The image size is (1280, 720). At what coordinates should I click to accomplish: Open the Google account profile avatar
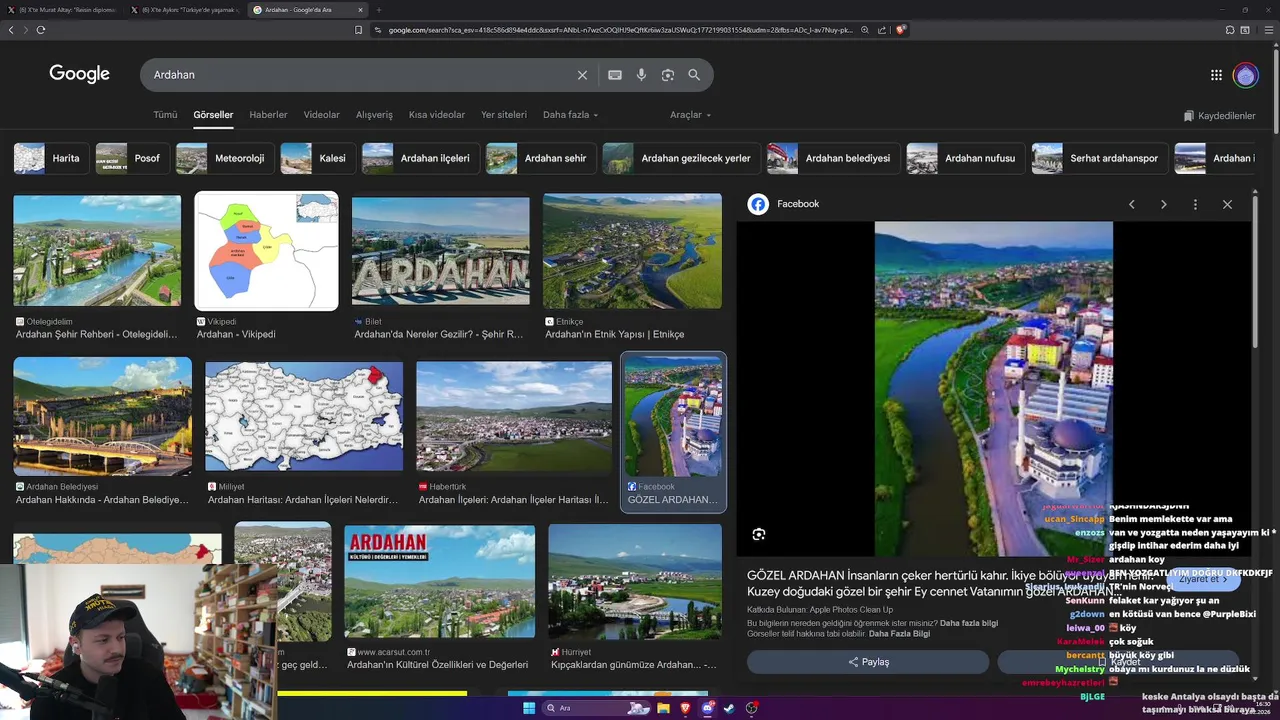tap(1245, 75)
